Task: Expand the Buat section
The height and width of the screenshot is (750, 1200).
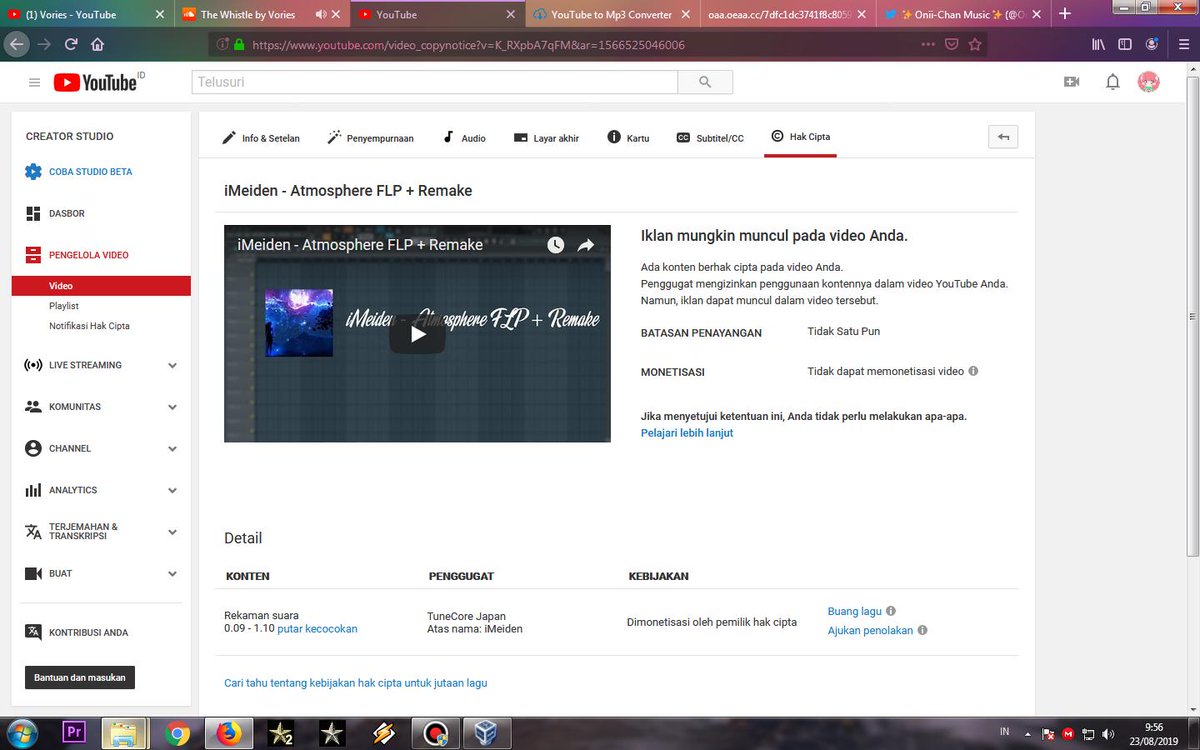Action: pyautogui.click(x=172, y=574)
